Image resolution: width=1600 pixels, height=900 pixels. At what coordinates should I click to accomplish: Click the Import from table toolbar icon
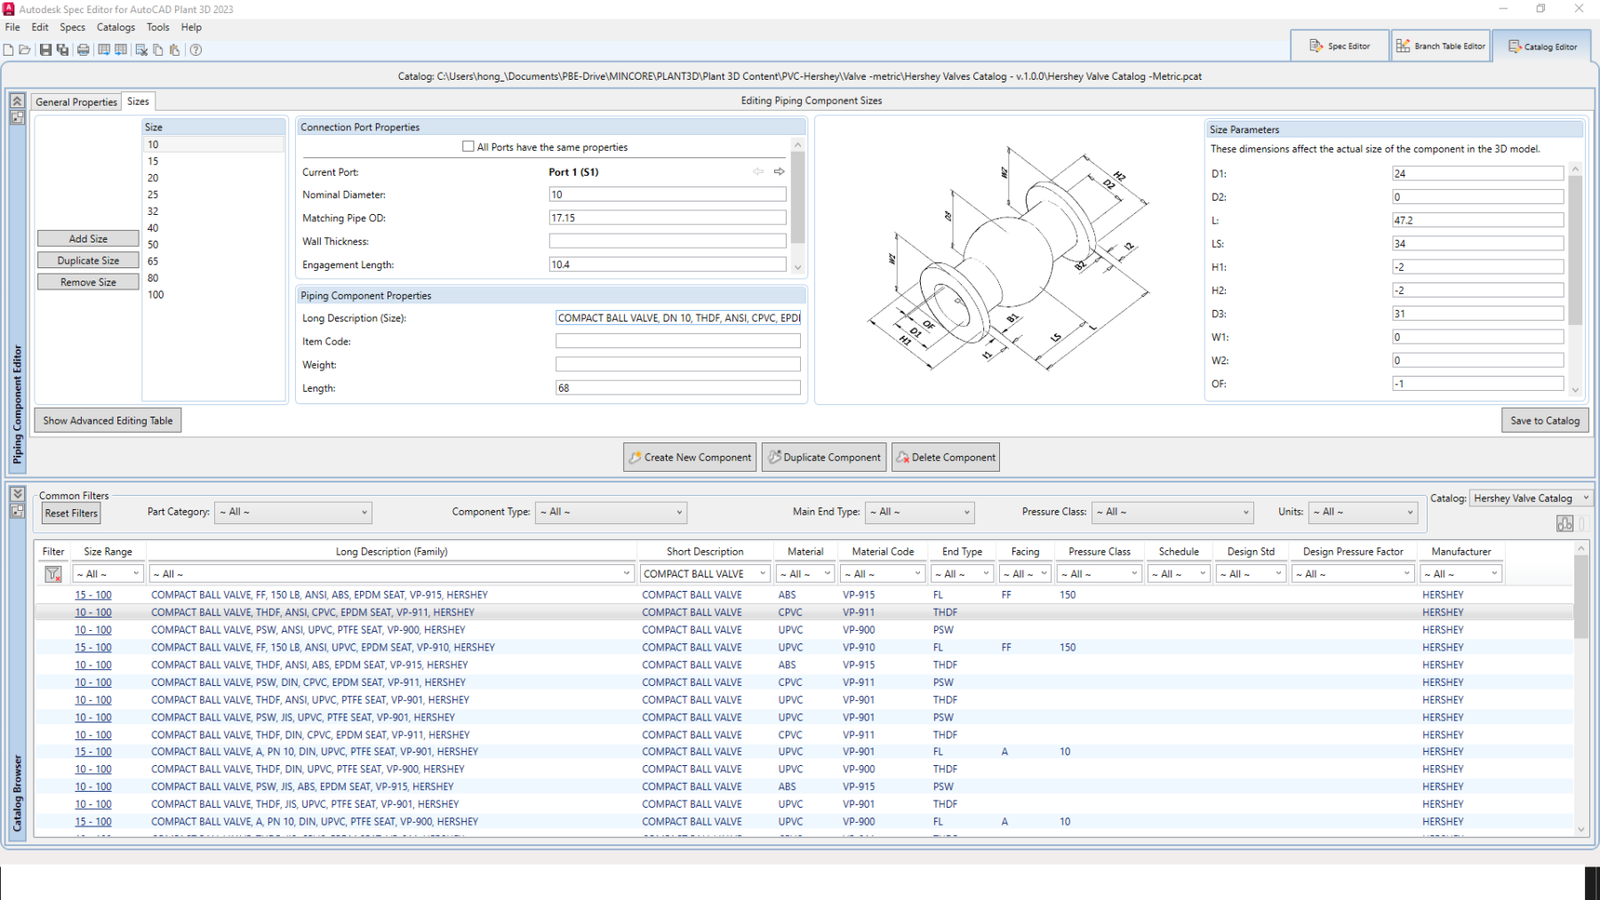pos(121,50)
